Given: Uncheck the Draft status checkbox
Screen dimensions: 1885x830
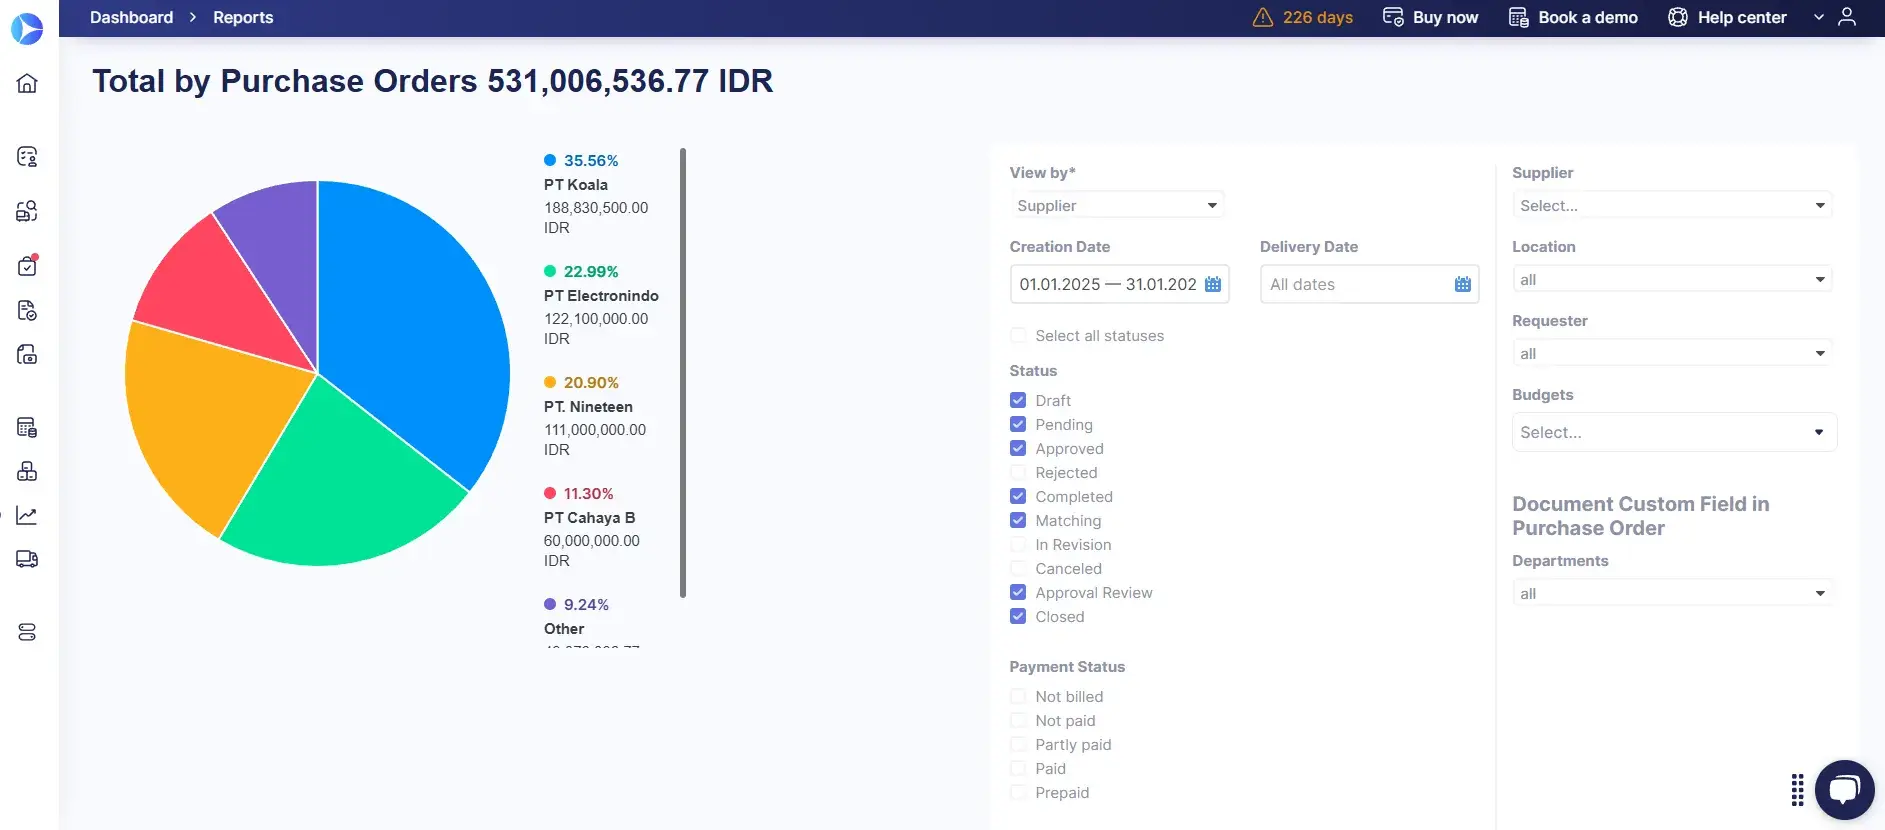Looking at the screenshot, I should coord(1018,400).
